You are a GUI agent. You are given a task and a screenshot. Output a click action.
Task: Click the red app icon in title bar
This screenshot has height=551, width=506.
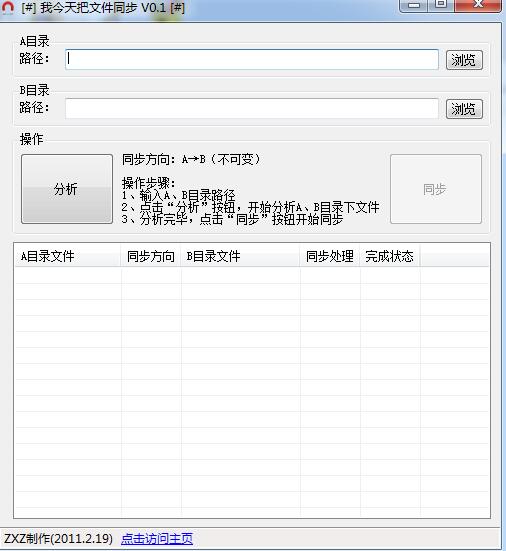[x=8, y=7]
